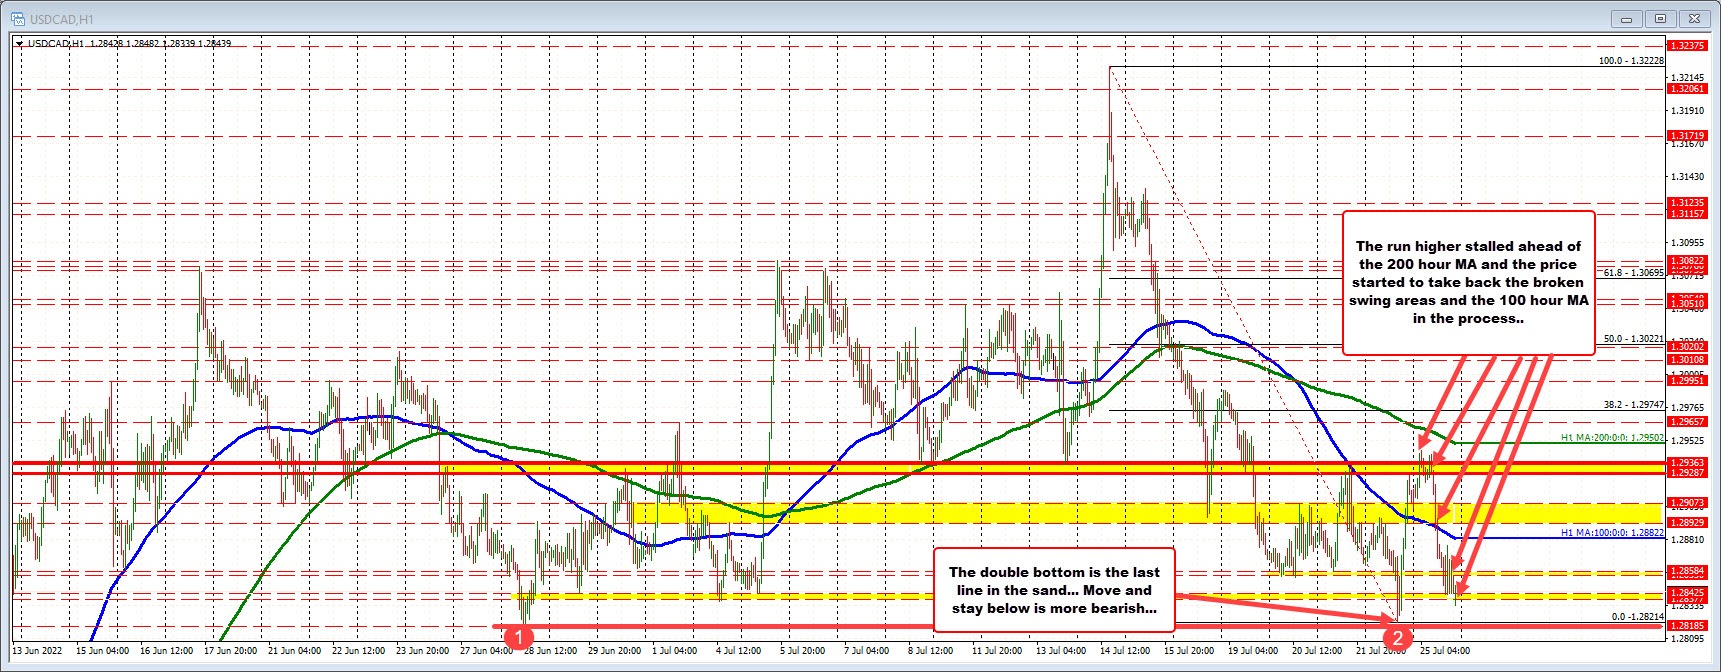Click the H1 MA:100:0:0: 1.28822 label
1721x672 pixels.
1612,533
